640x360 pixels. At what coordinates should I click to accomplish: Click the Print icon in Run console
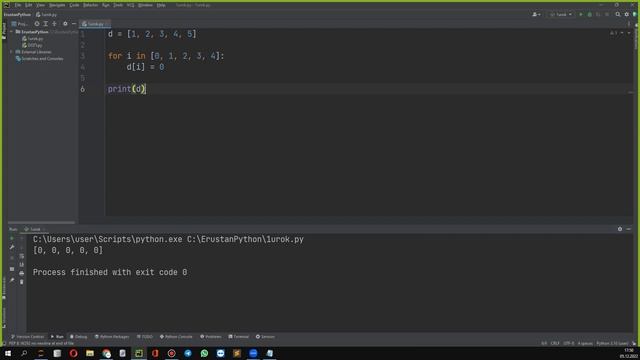click(22, 273)
